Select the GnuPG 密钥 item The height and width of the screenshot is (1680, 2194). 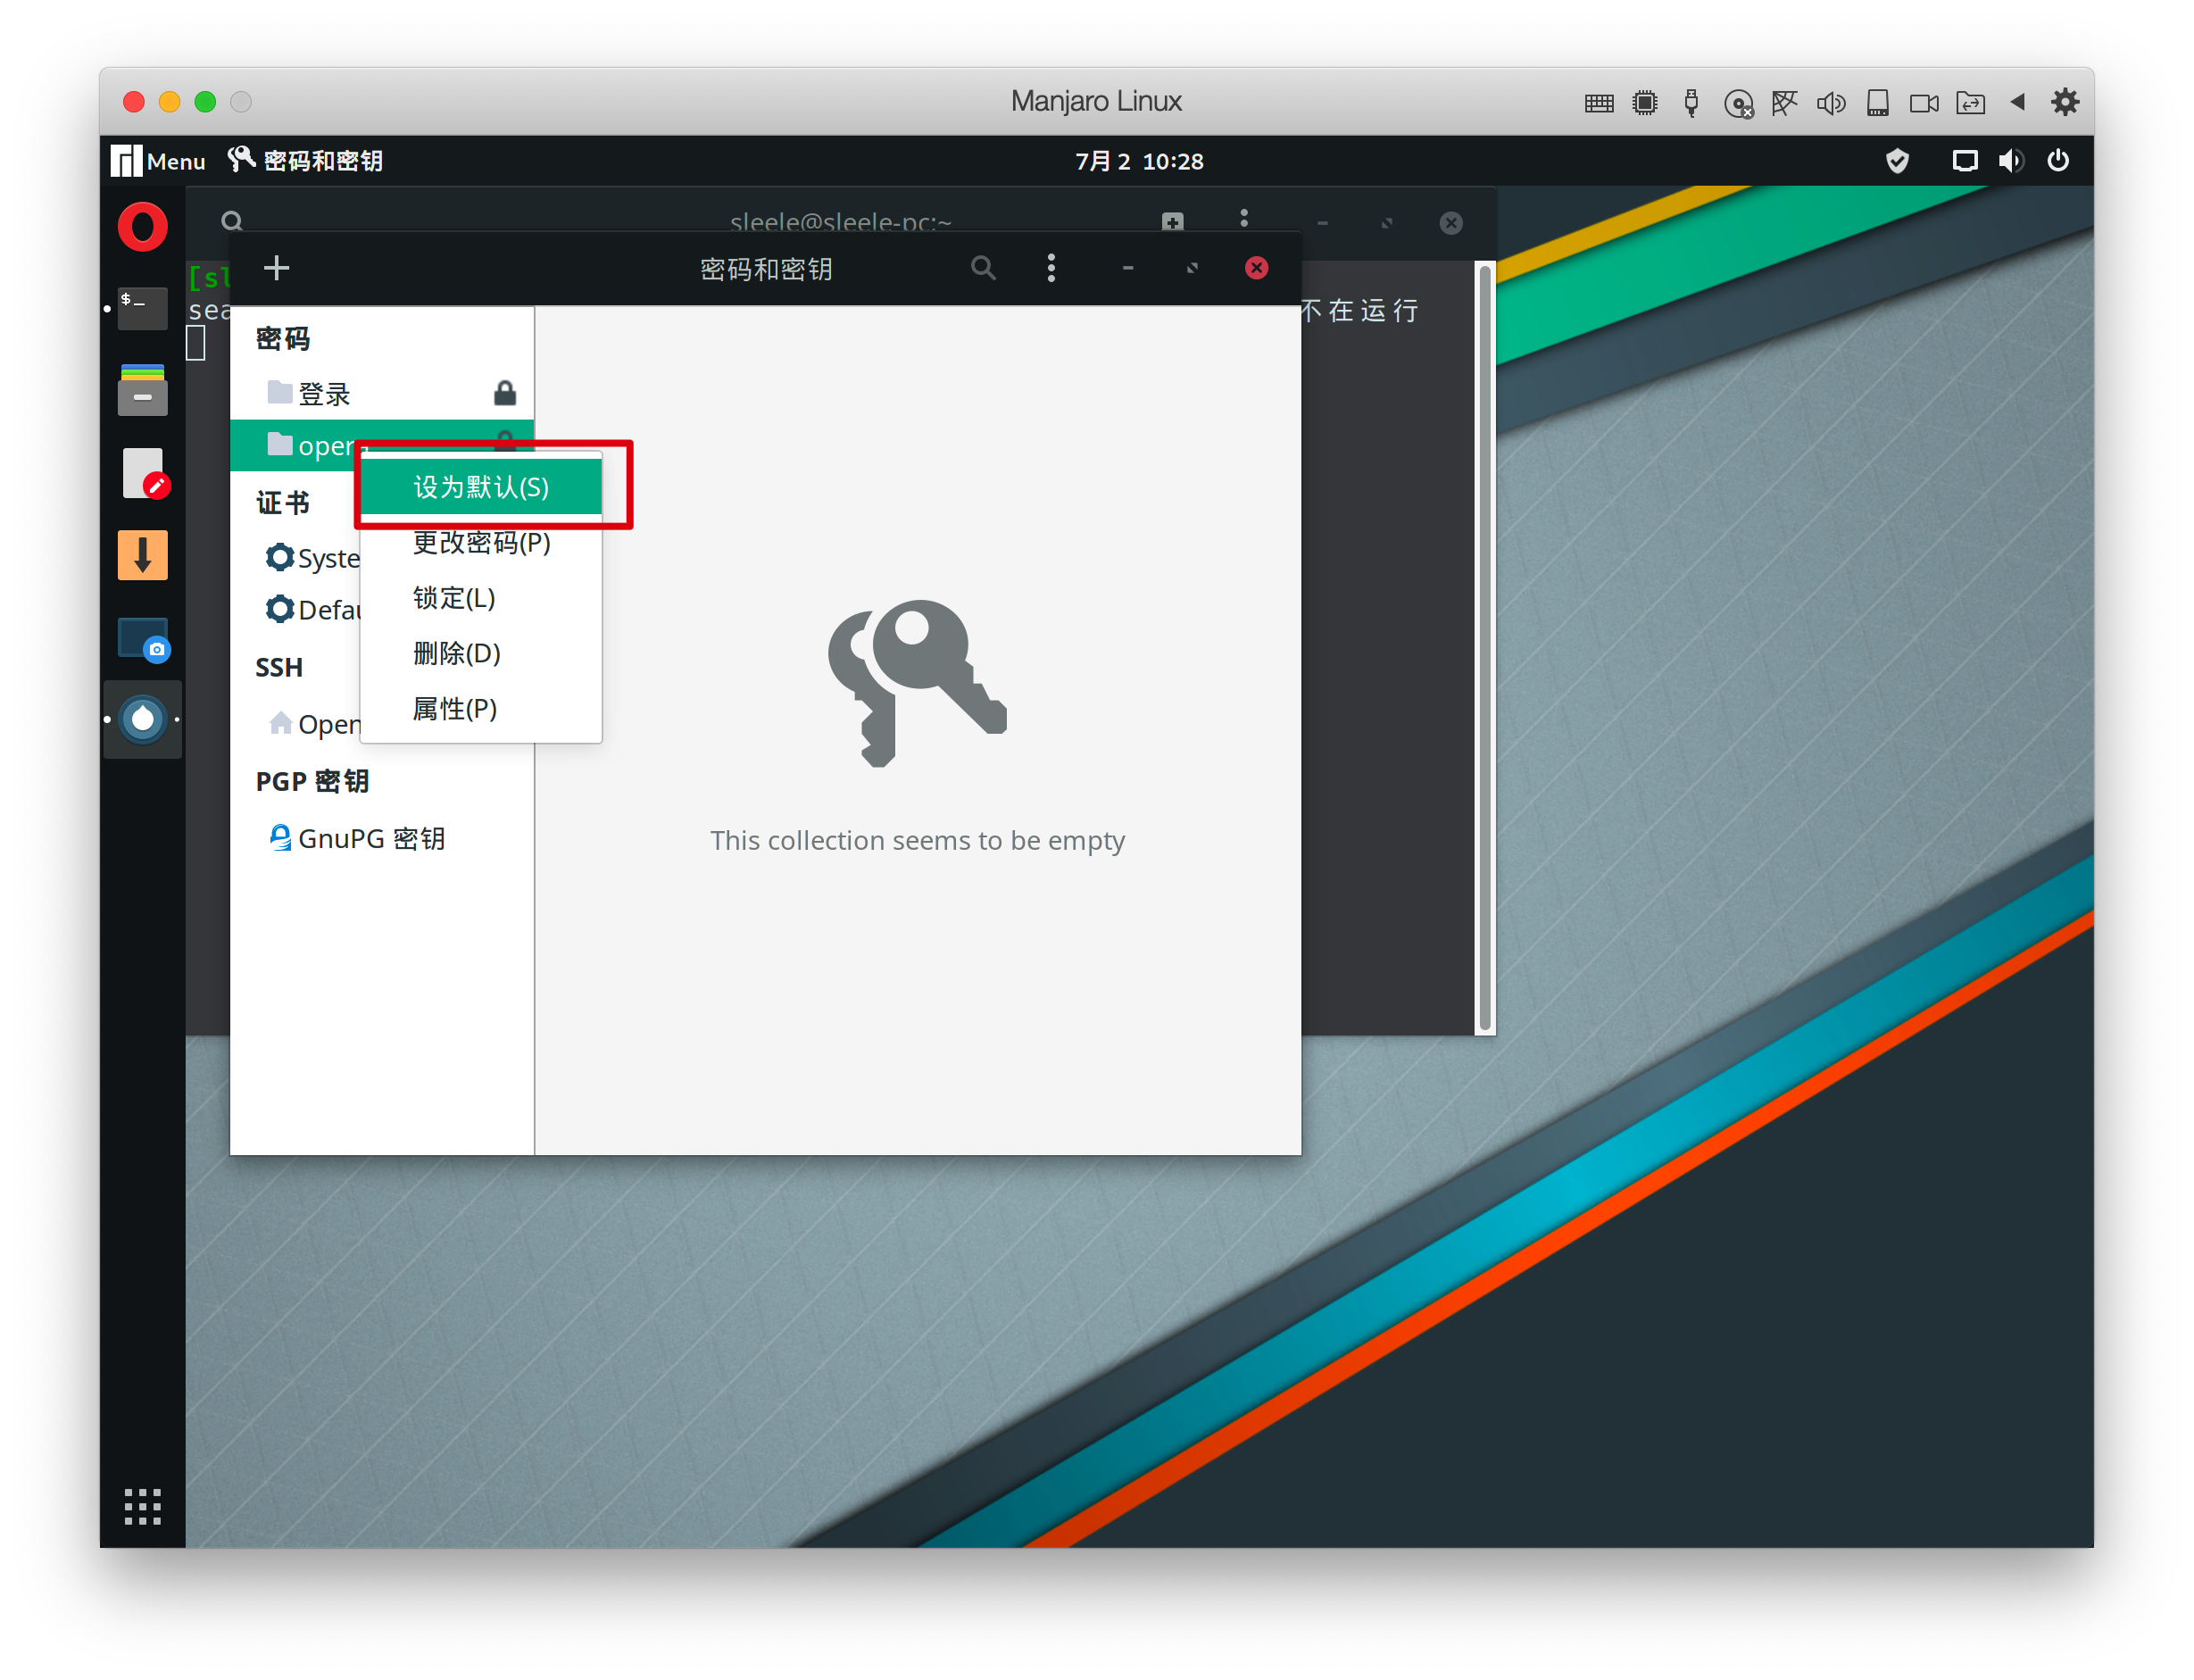click(382, 838)
